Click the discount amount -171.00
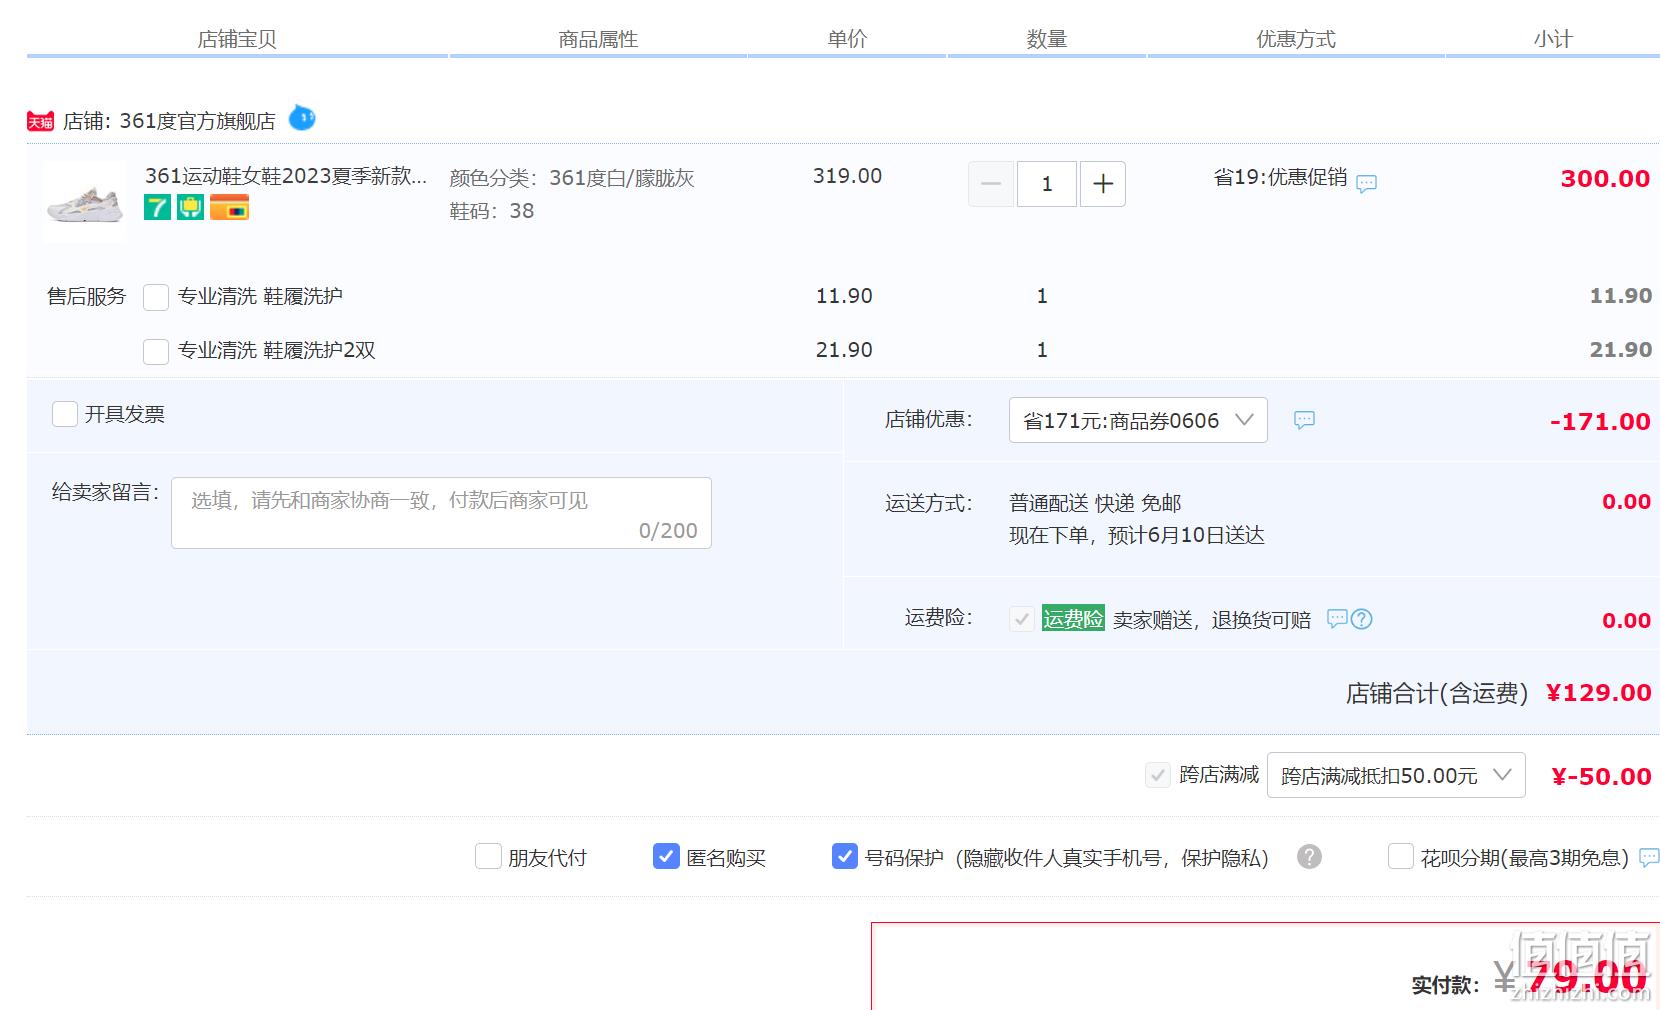The width and height of the screenshot is (1660, 1010). 1600,422
